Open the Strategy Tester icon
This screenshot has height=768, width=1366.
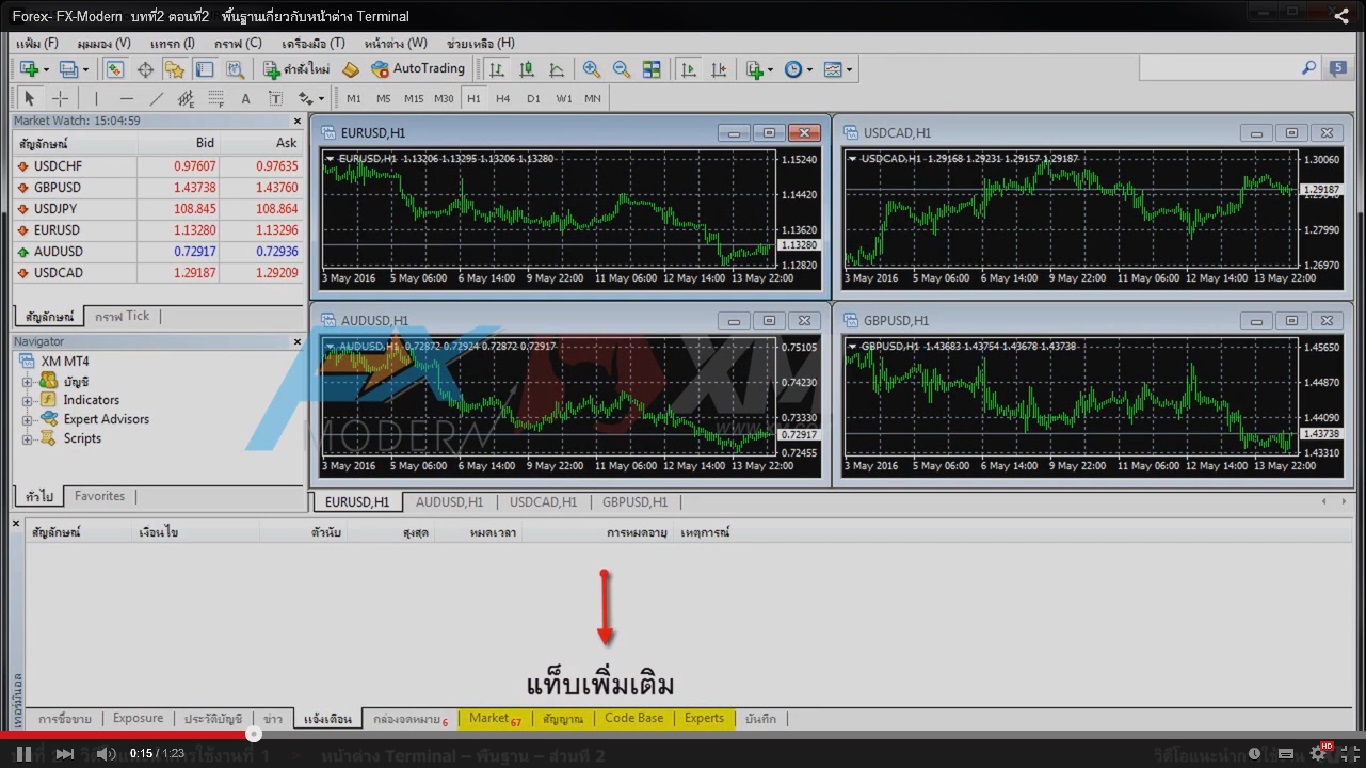(x=234, y=69)
